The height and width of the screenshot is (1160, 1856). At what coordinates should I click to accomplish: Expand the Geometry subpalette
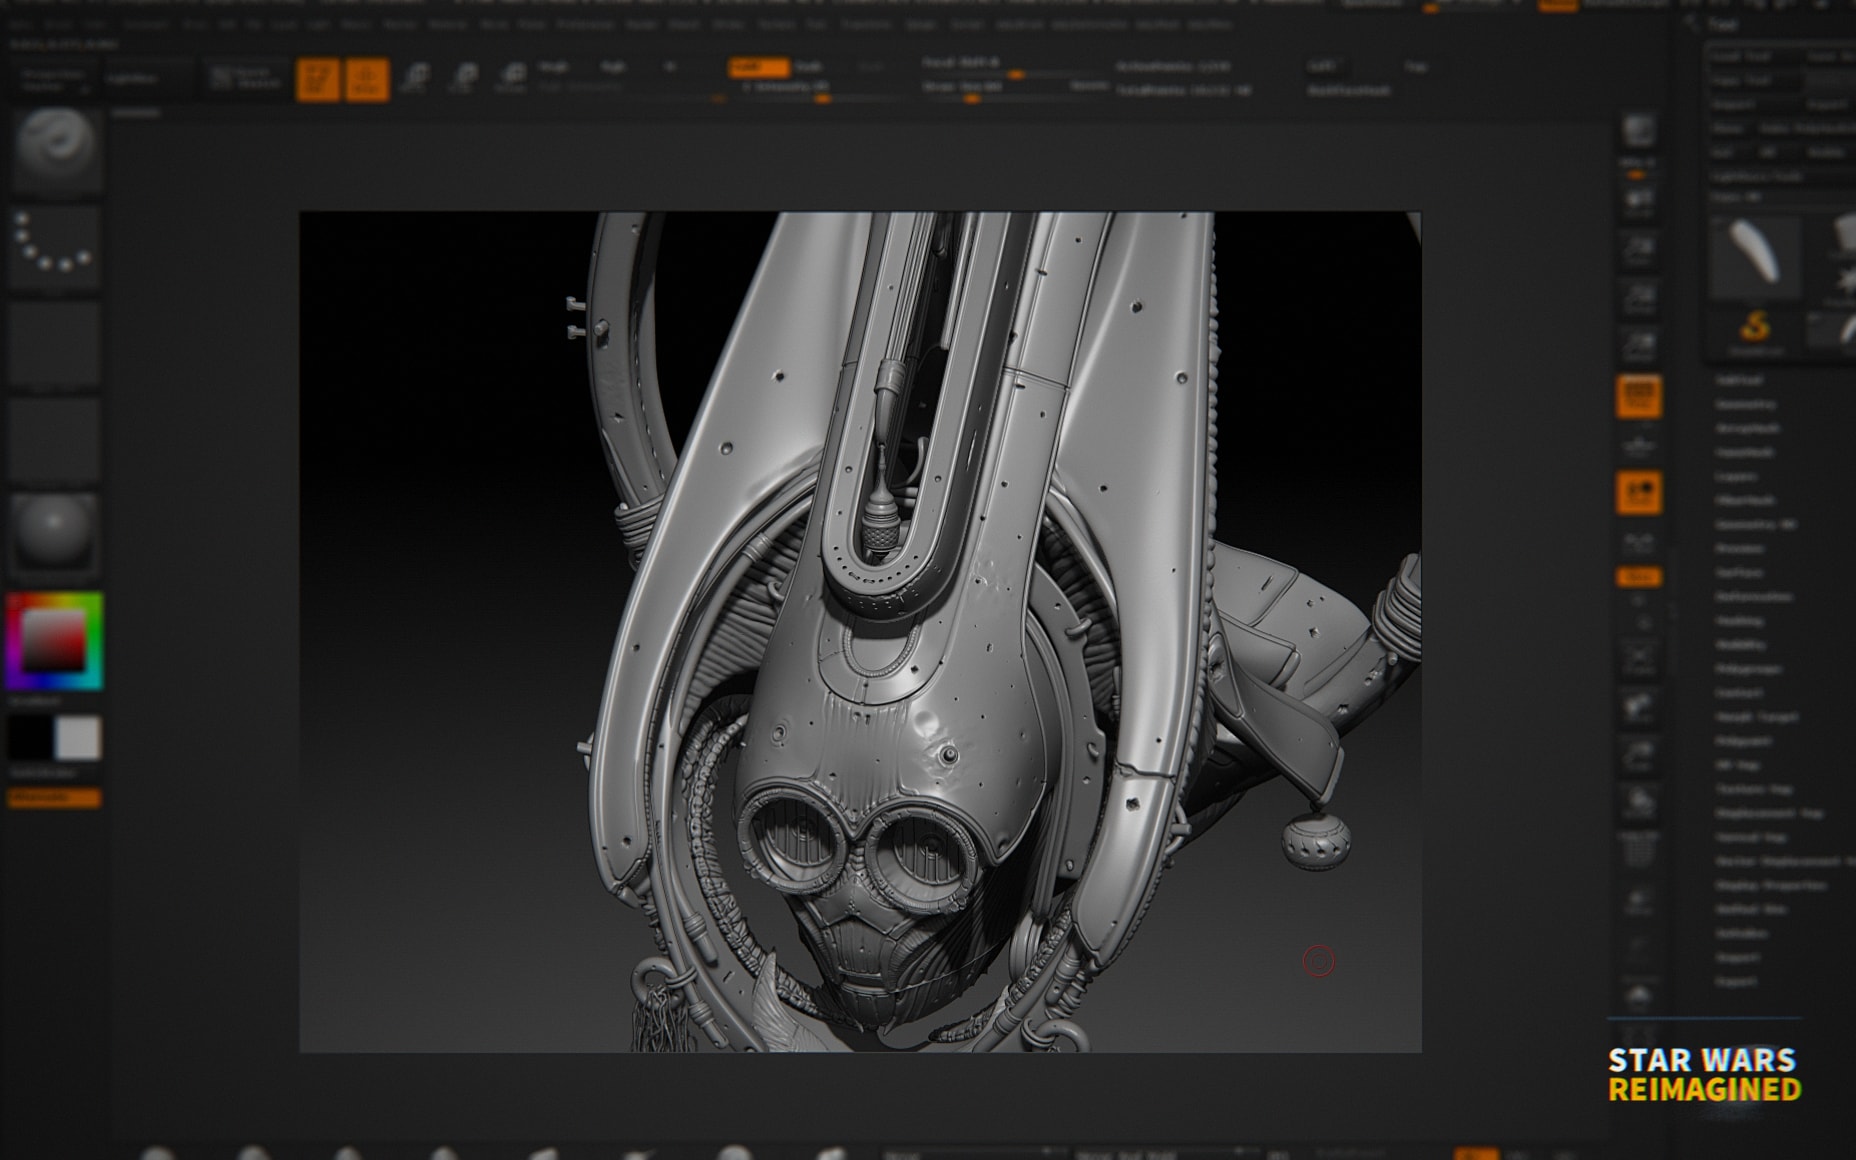point(1745,404)
